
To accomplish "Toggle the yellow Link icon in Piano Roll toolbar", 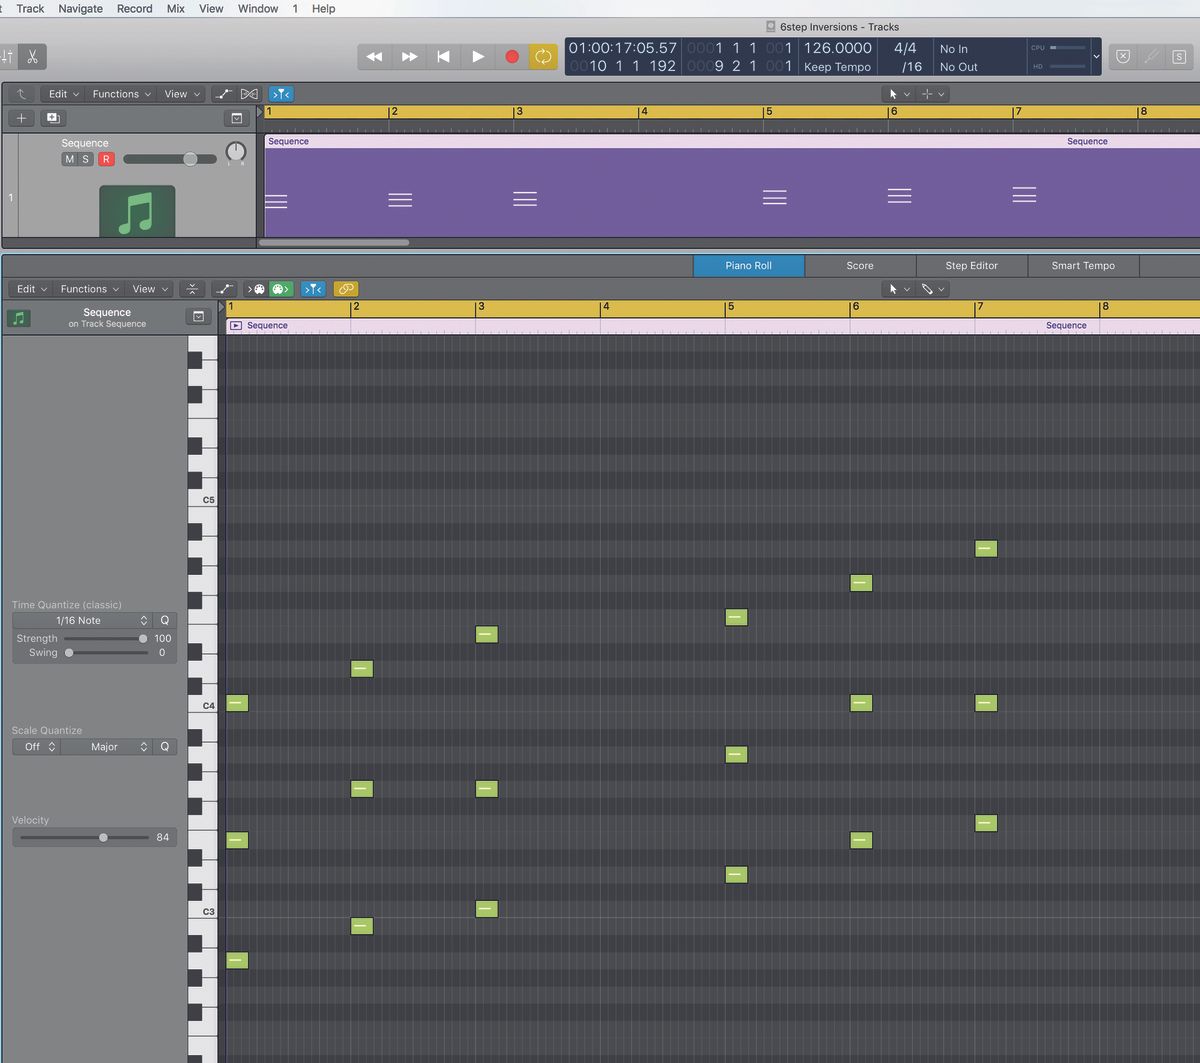I will (x=346, y=289).
